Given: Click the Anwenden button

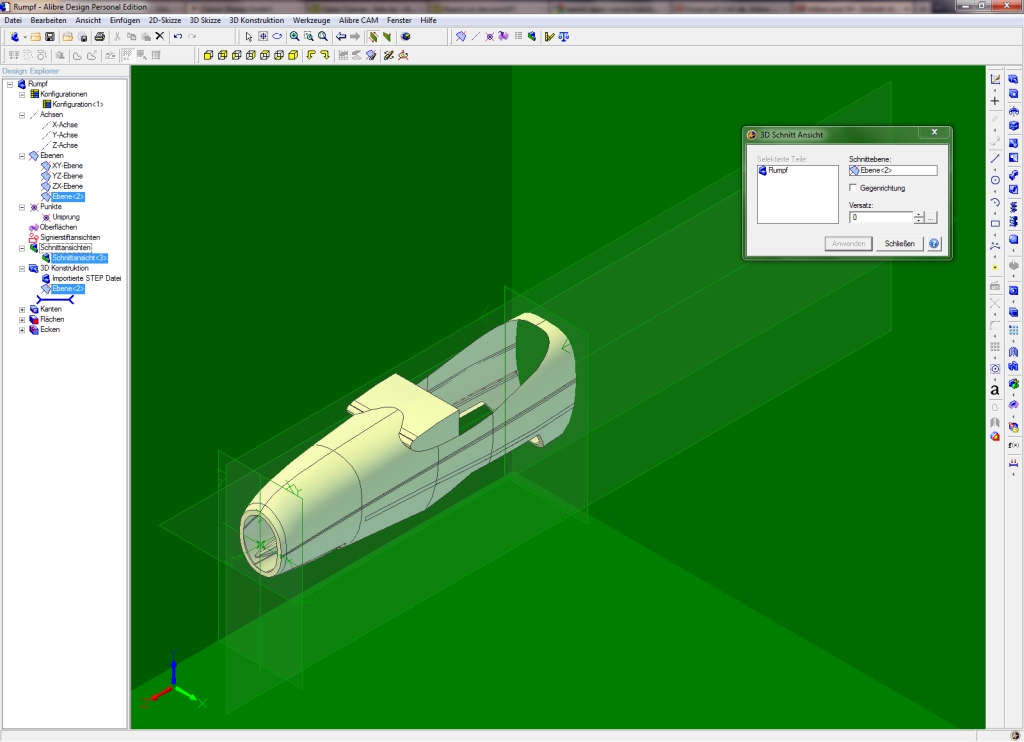Looking at the screenshot, I should 848,244.
